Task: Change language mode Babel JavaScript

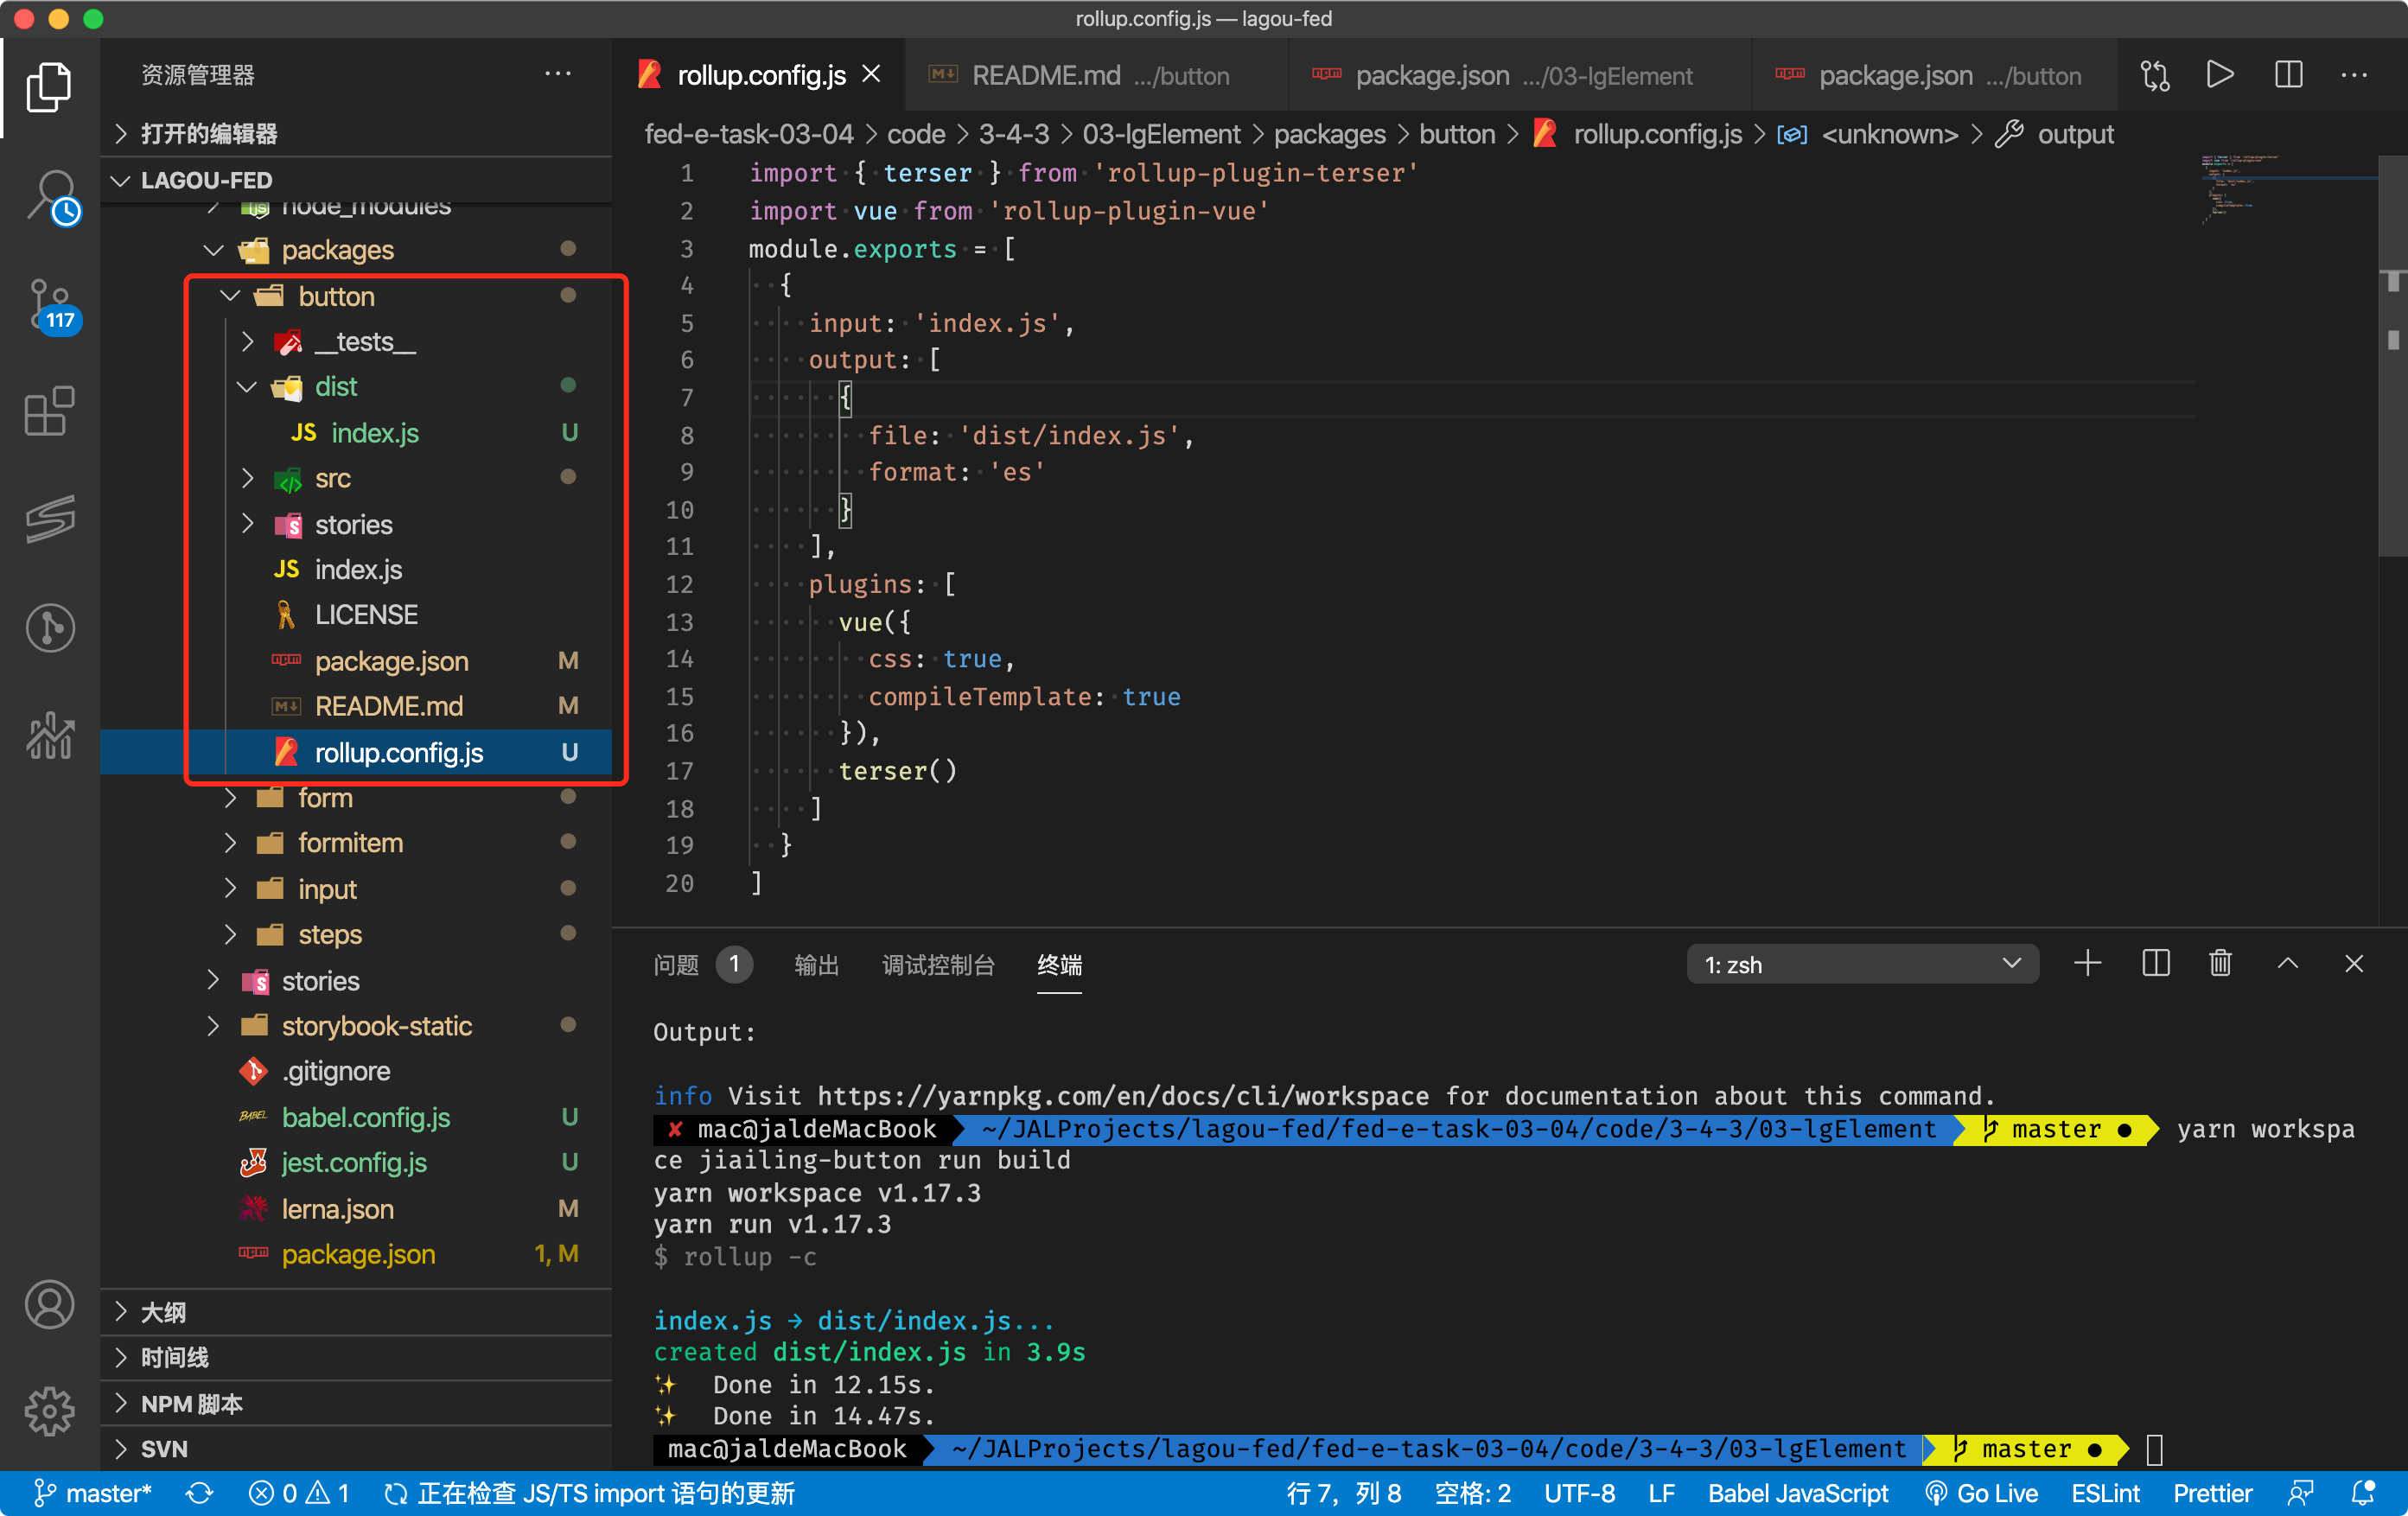Action: (1797, 1493)
